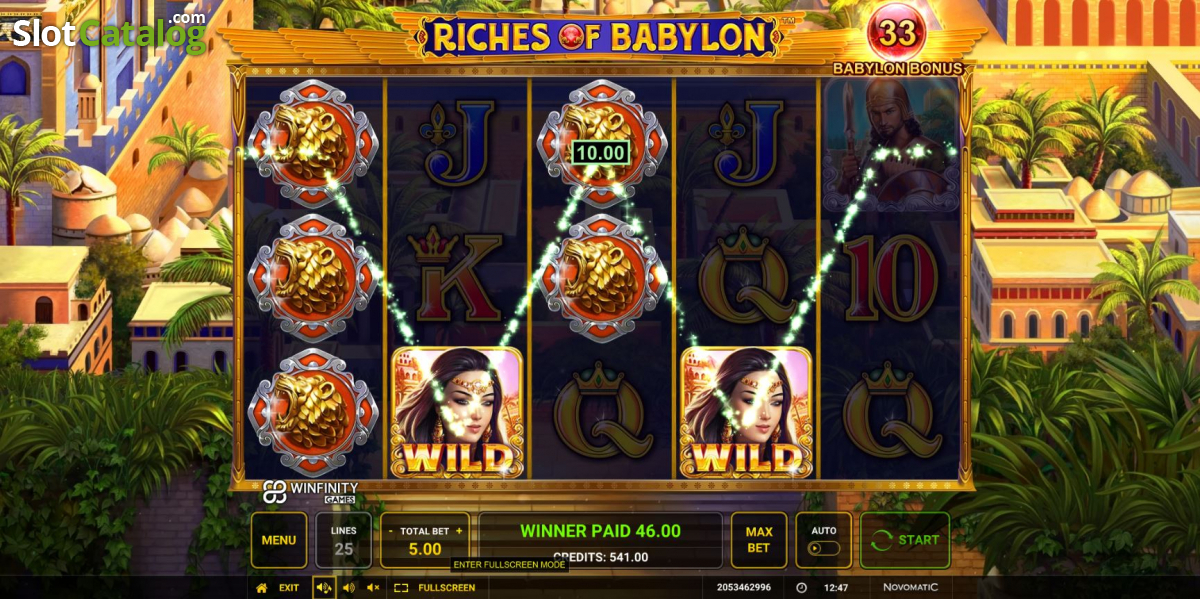Click the Fullscreen brackets icon
The width and height of the screenshot is (1200, 599).
[x=401, y=588]
